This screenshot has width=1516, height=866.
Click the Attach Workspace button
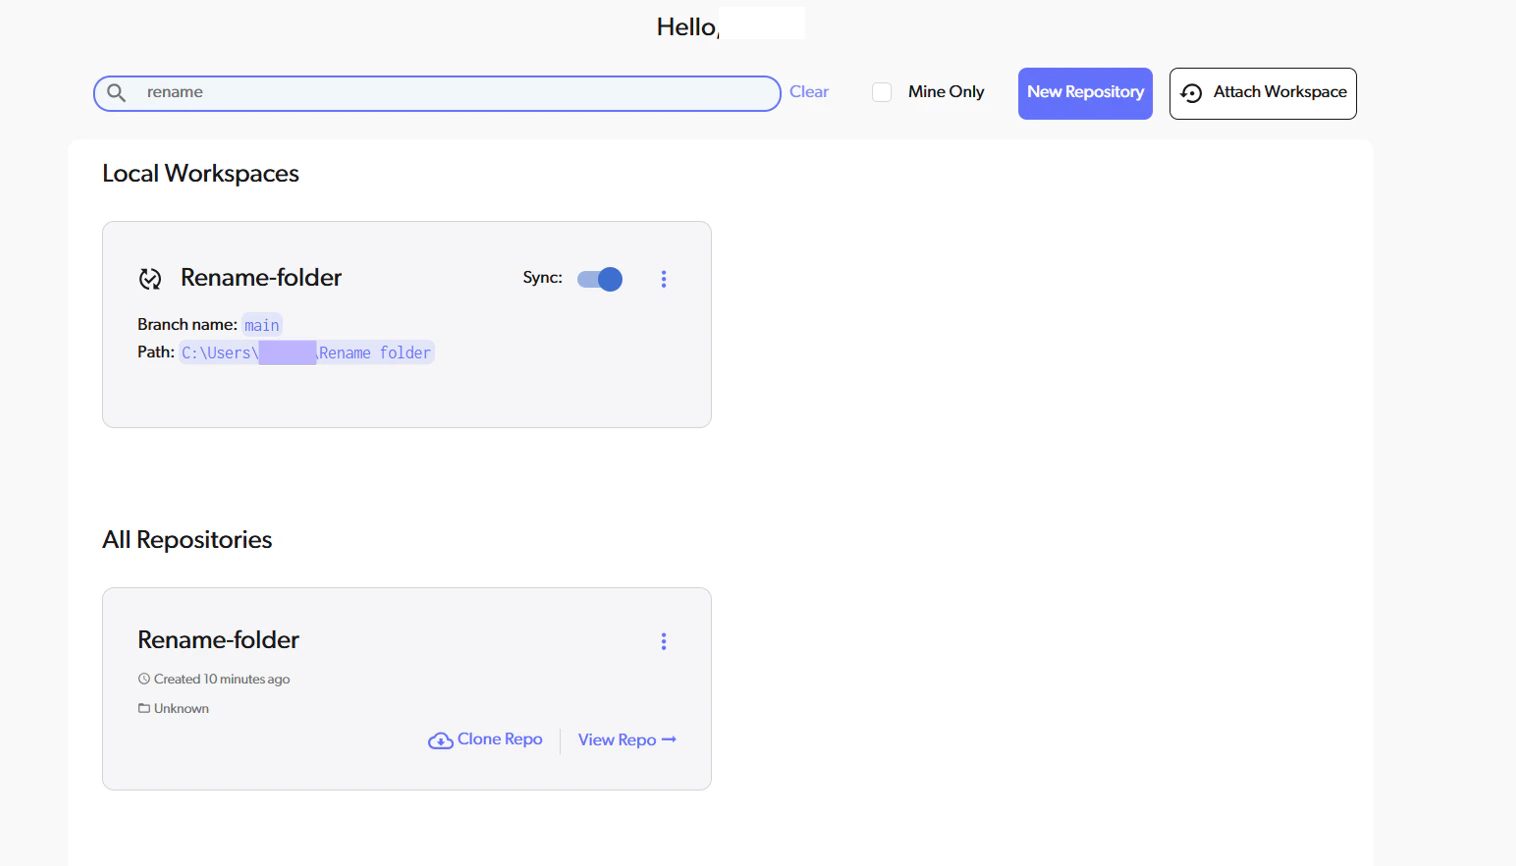[1262, 93]
